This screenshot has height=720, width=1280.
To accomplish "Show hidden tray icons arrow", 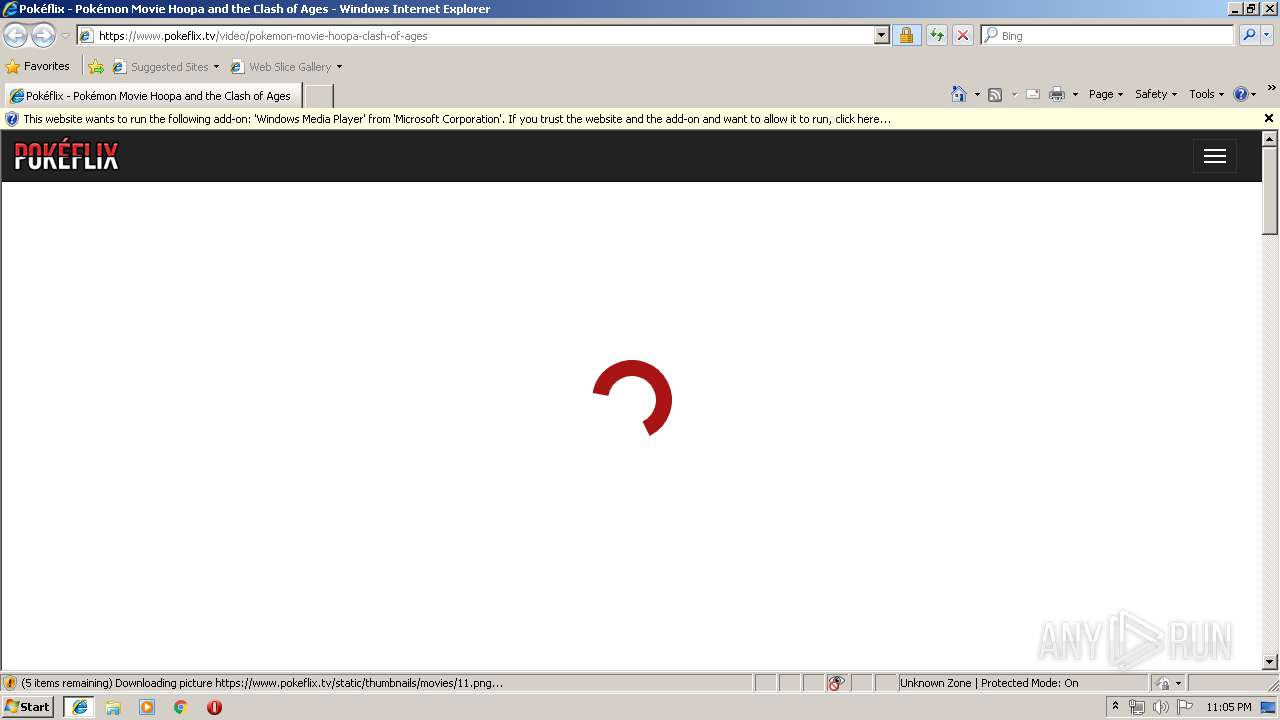I will [1115, 707].
